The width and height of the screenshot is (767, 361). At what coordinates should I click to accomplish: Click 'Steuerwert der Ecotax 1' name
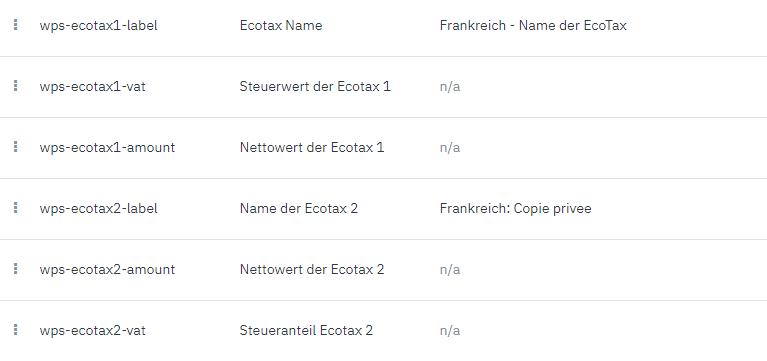click(315, 87)
